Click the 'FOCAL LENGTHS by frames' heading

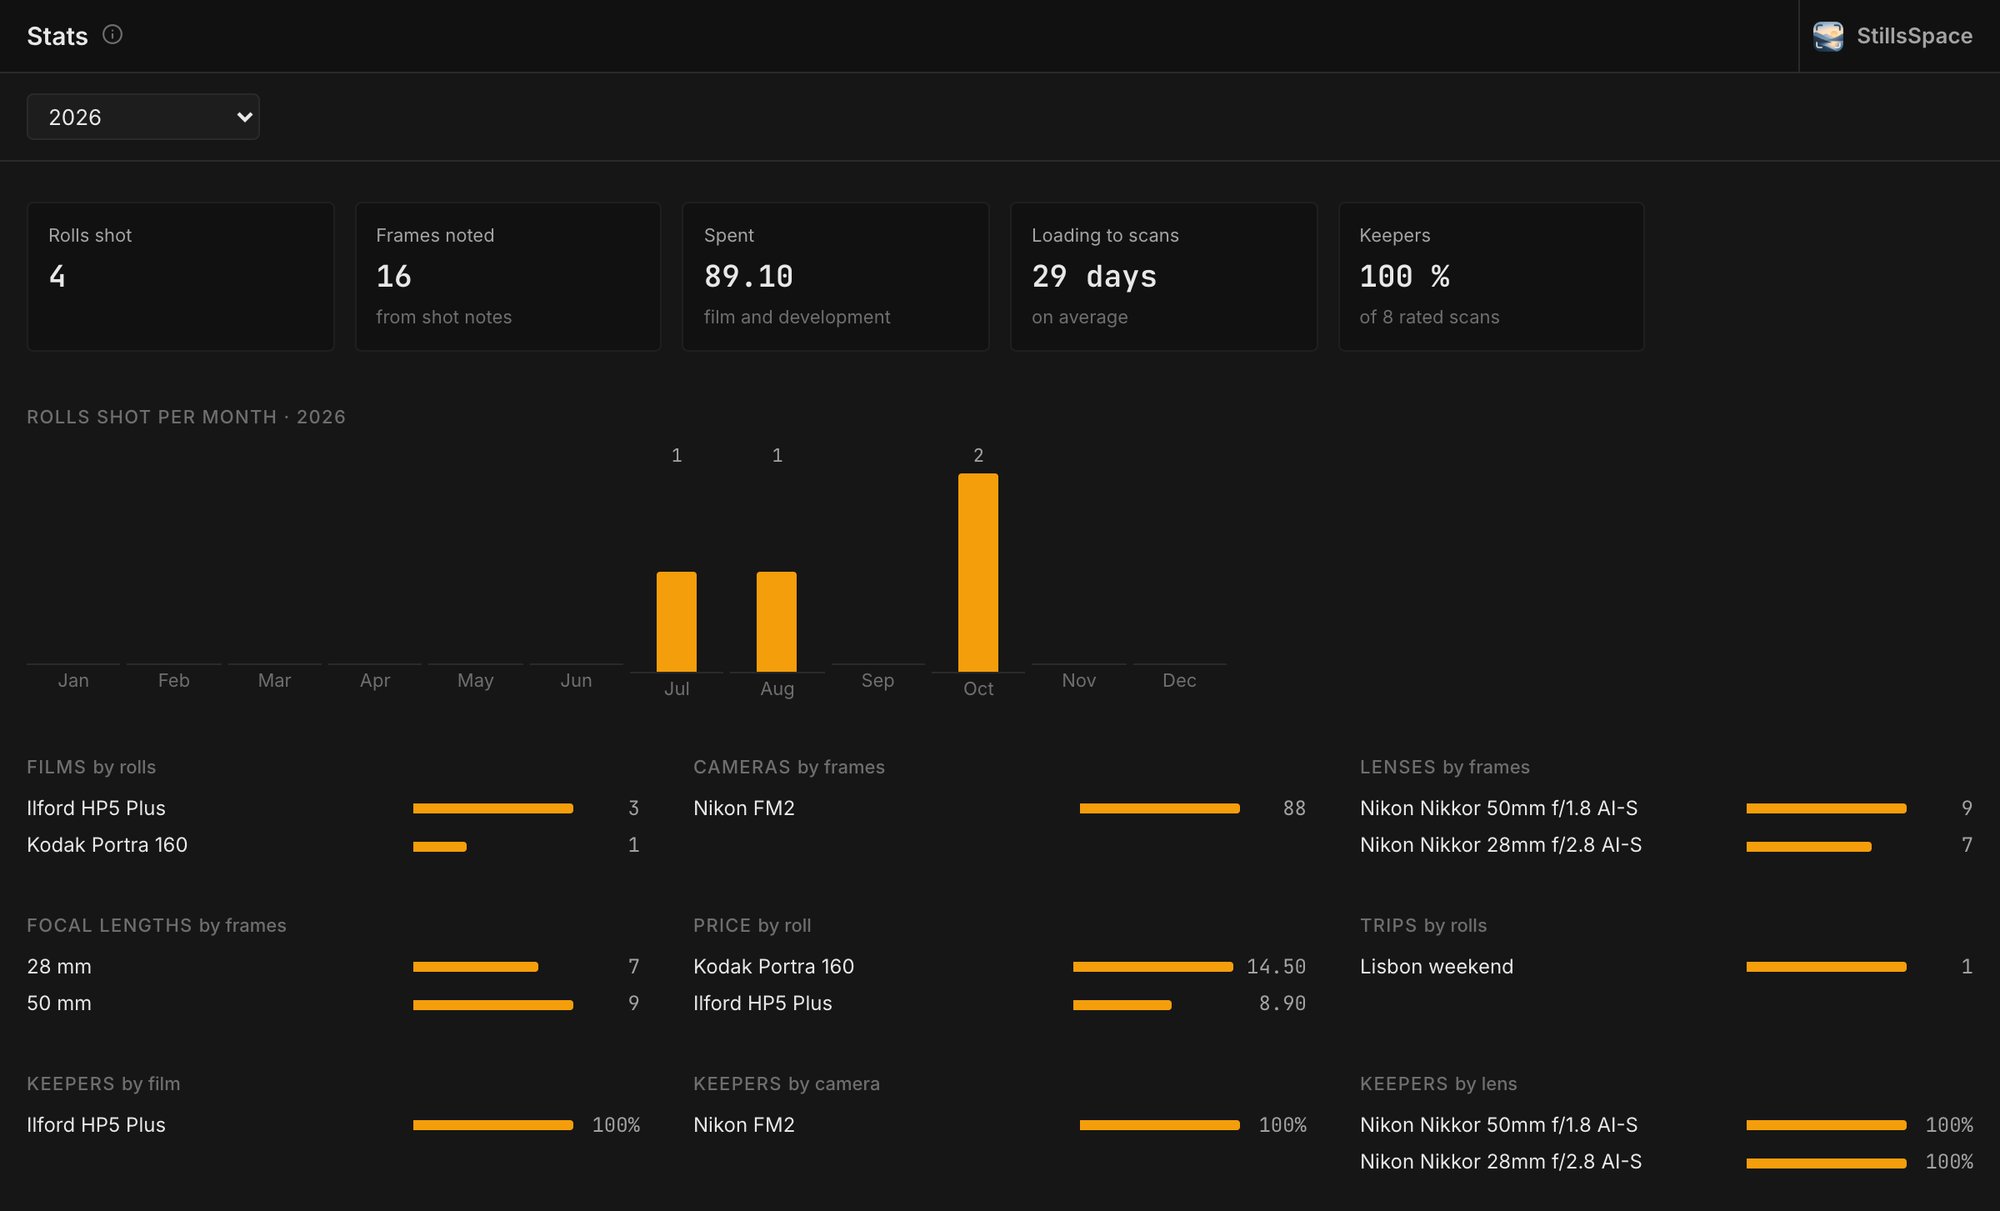point(157,925)
